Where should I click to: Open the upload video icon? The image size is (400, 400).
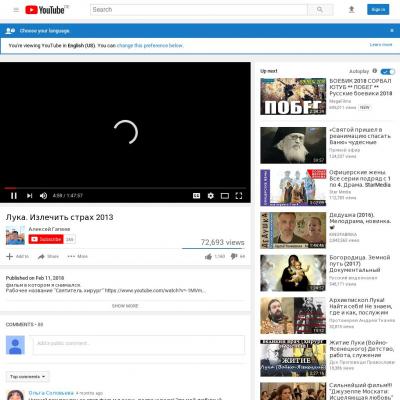(351, 10)
